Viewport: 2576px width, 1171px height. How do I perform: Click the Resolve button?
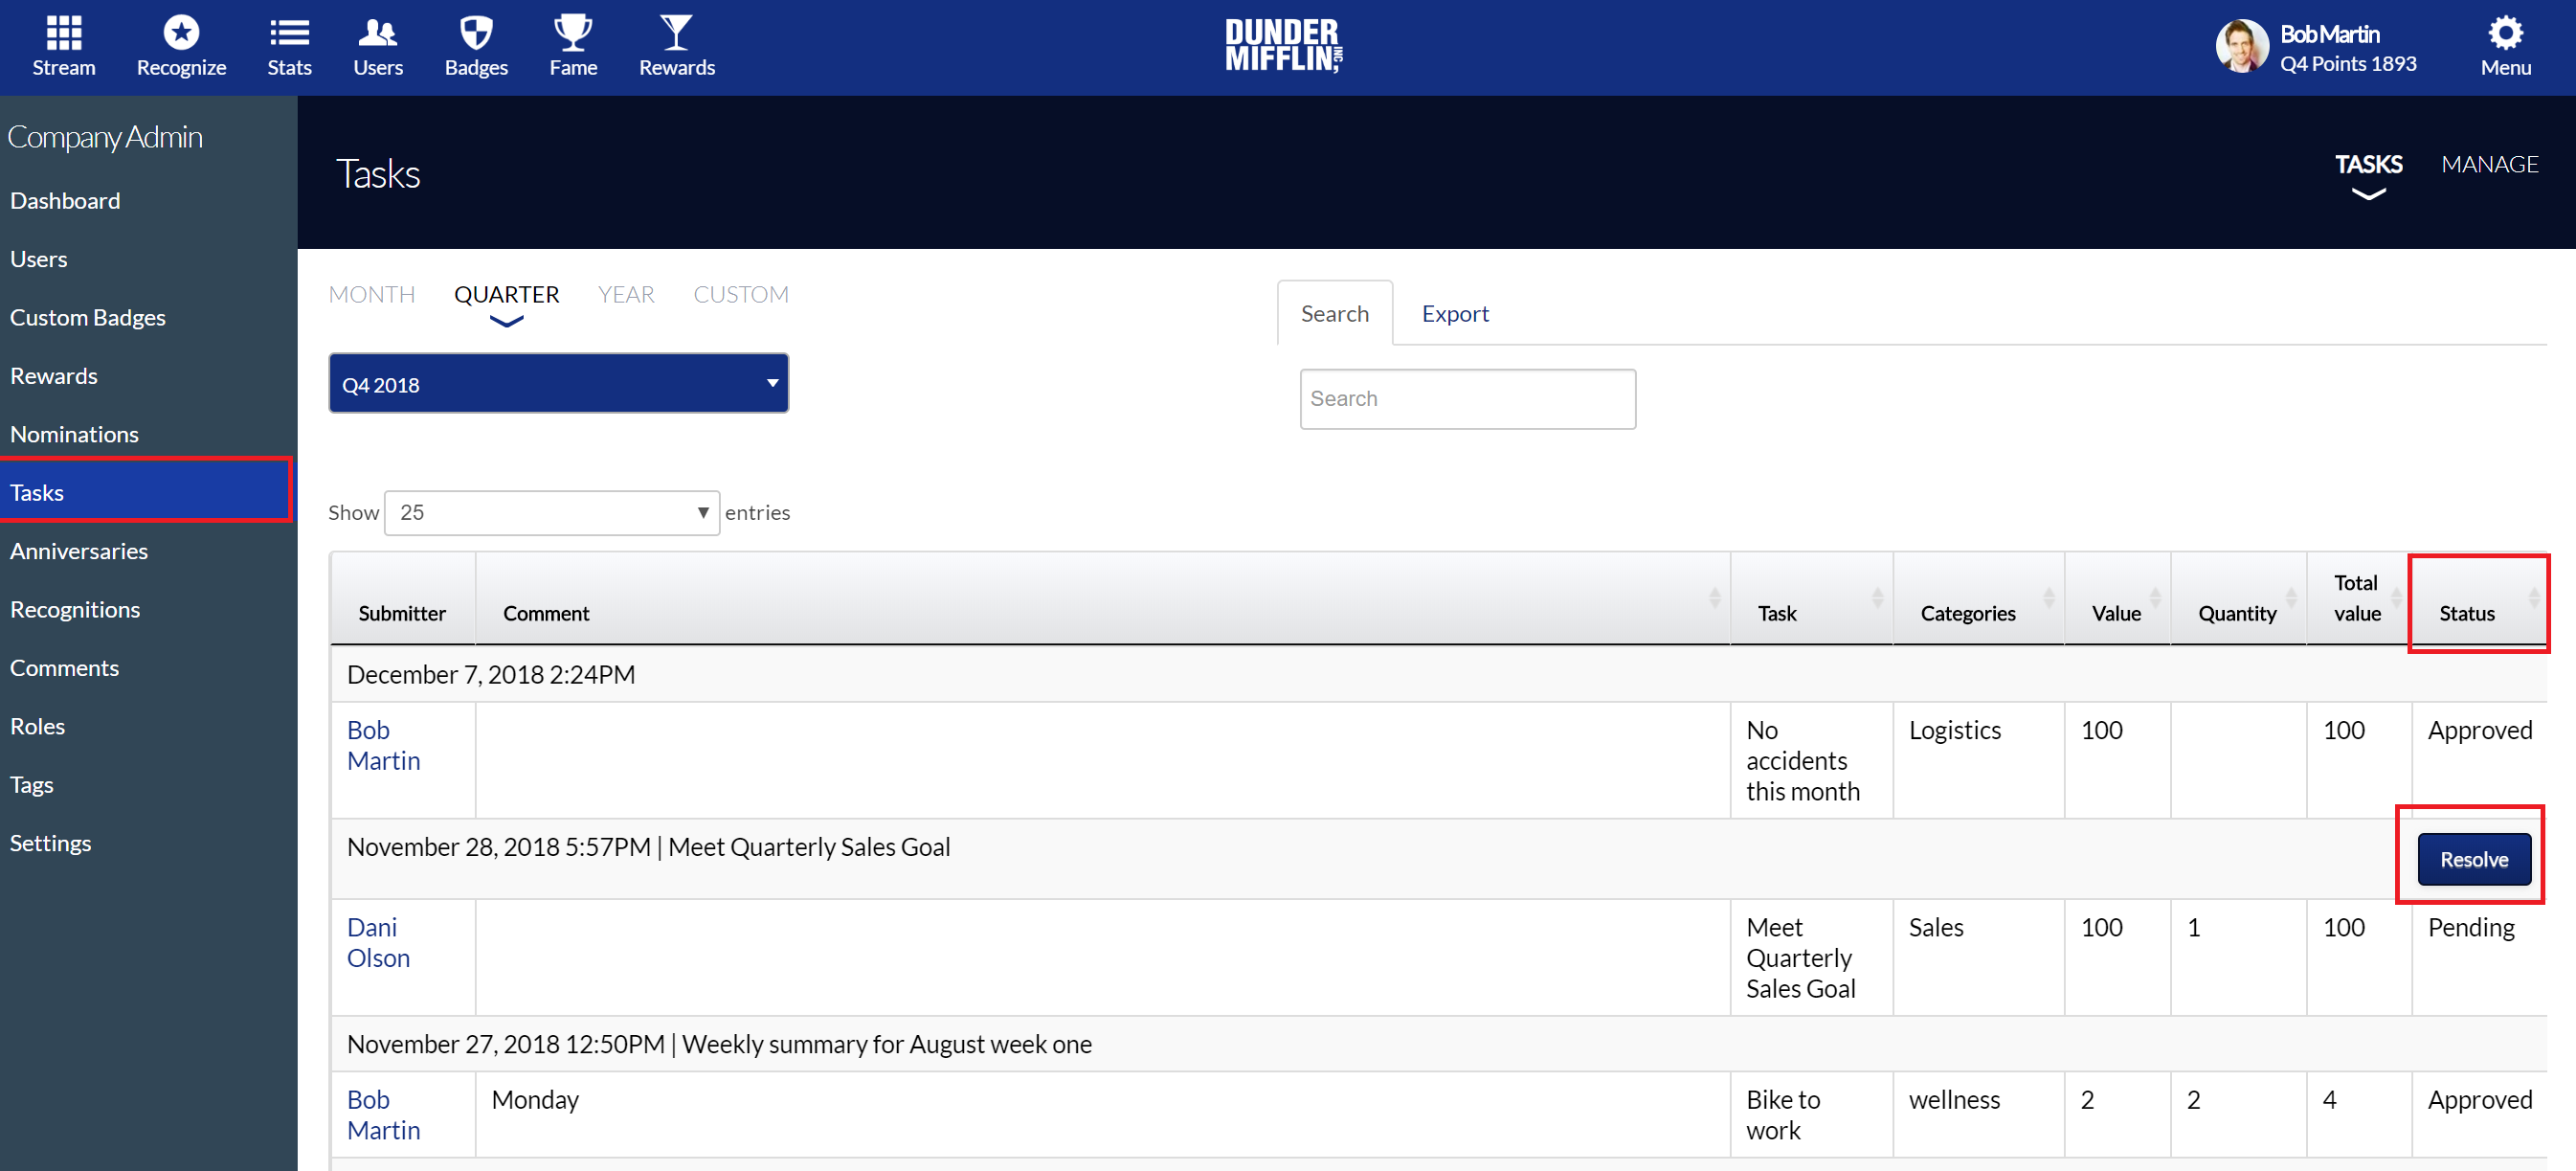click(x=2474, y=859)
